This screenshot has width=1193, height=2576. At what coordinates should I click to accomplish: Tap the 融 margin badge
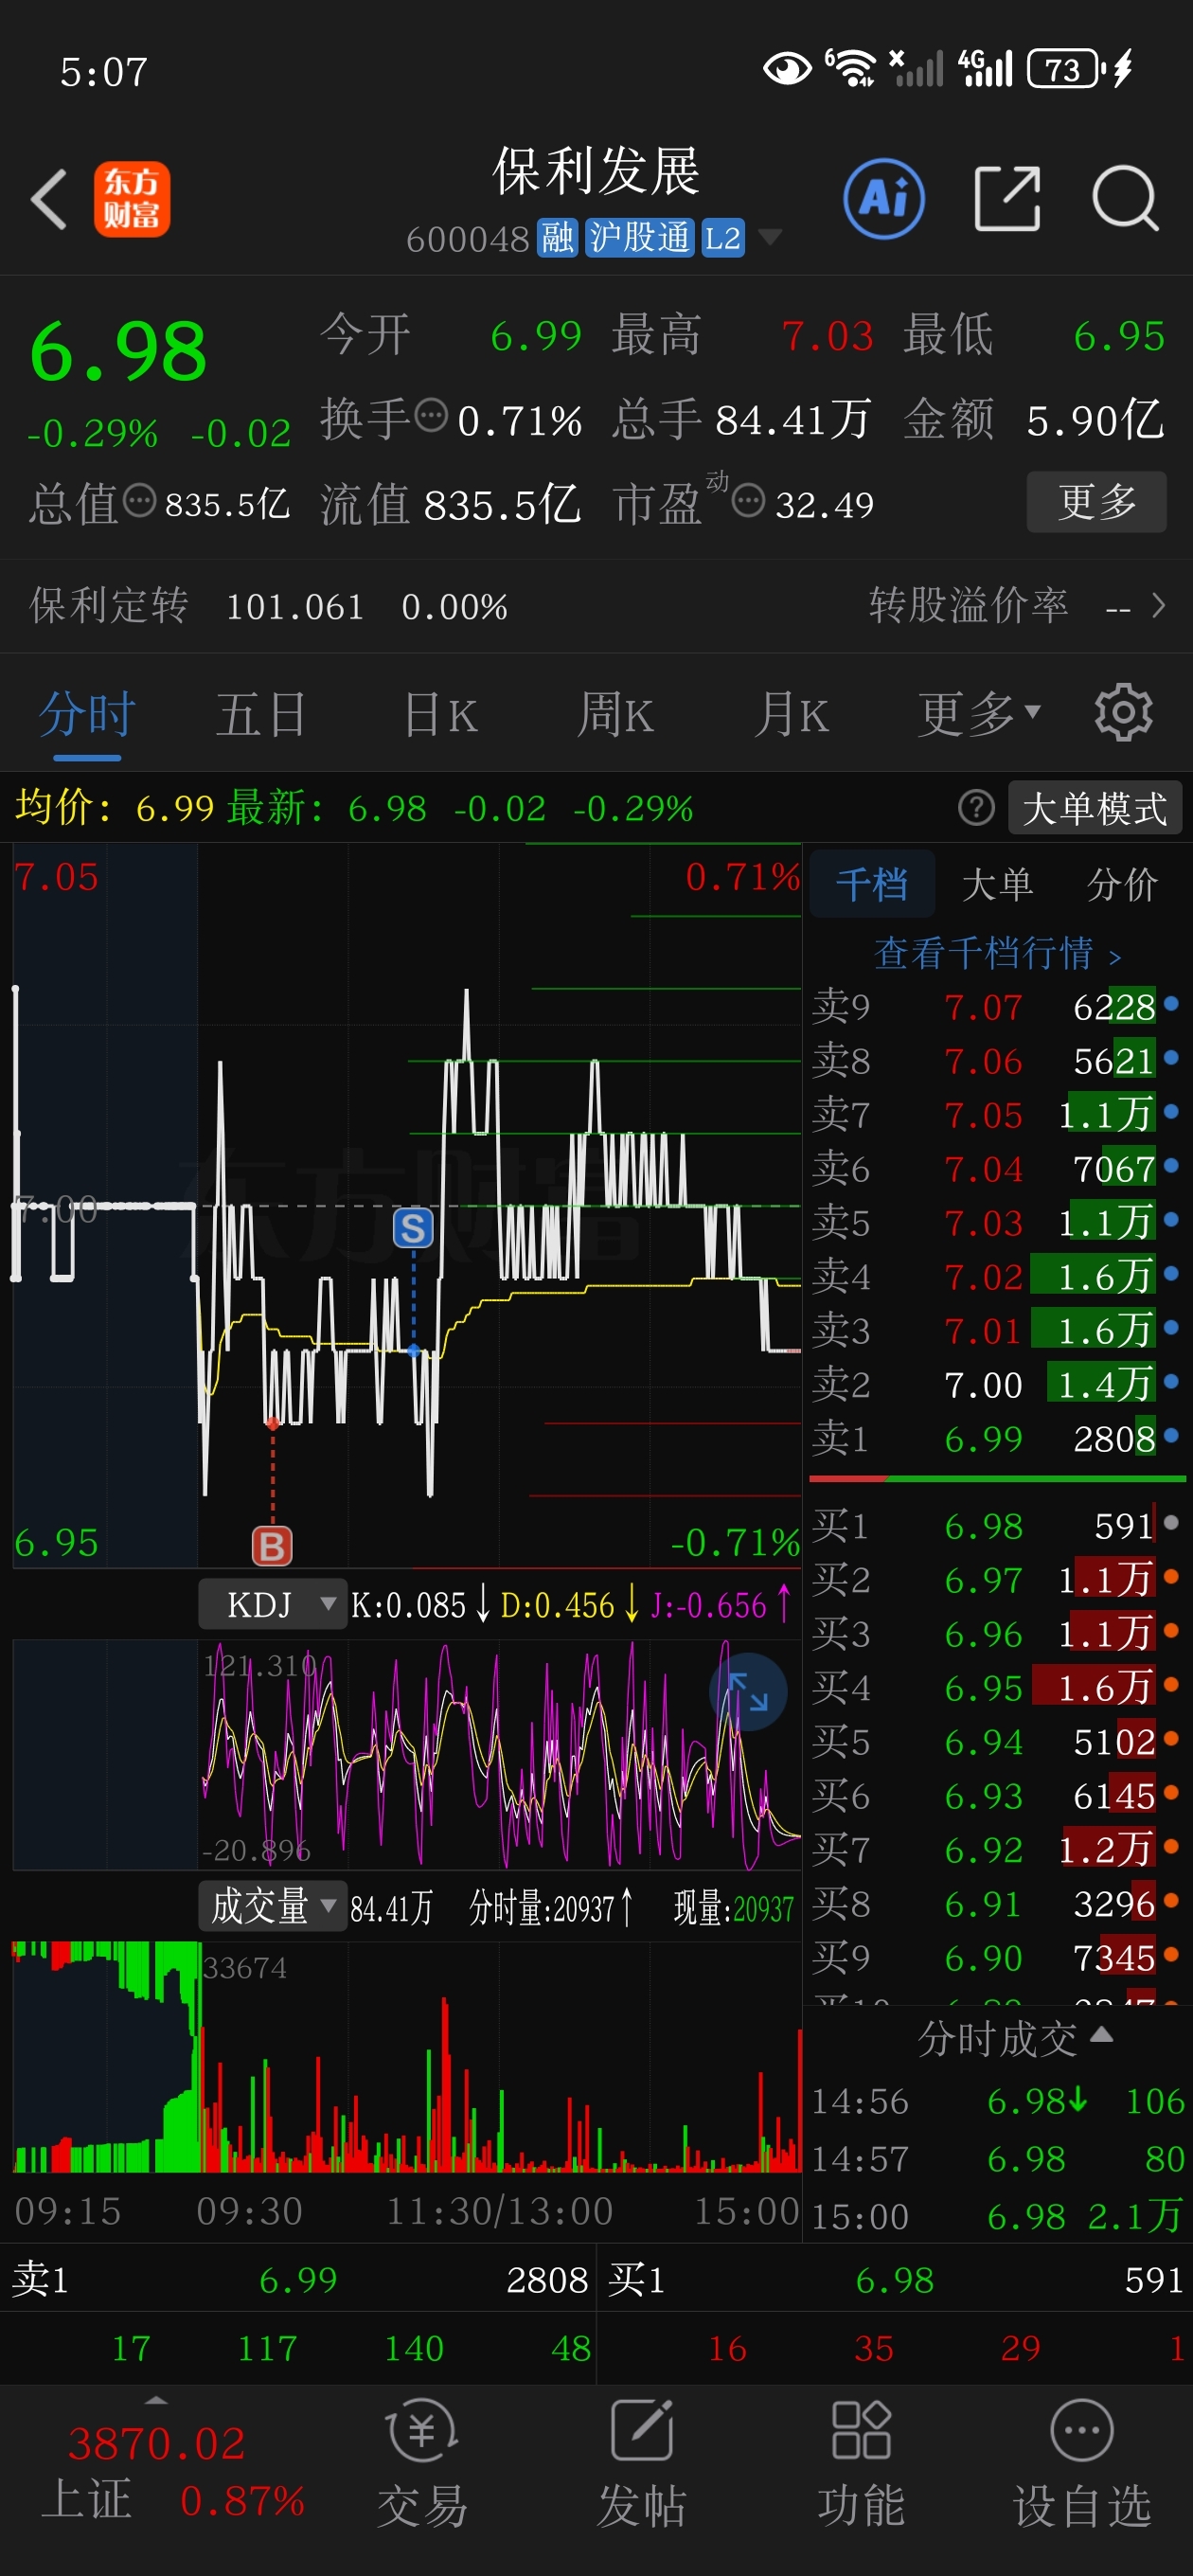(558, 238)
